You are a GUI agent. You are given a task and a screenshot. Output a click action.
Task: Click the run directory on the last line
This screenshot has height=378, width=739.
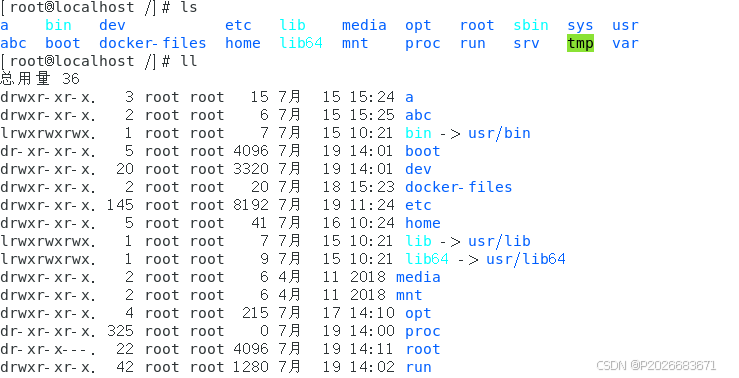click(x=418, y=367)
